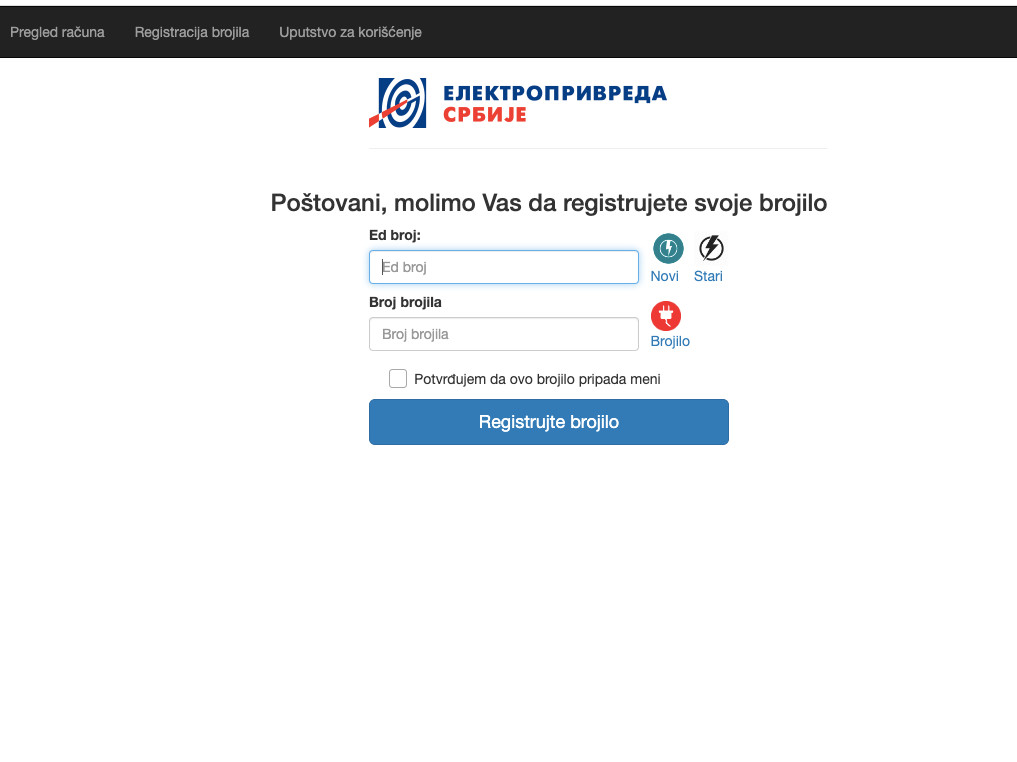
Task: Click the EPS circular logo emblem
Action: (x=402, y=103)
